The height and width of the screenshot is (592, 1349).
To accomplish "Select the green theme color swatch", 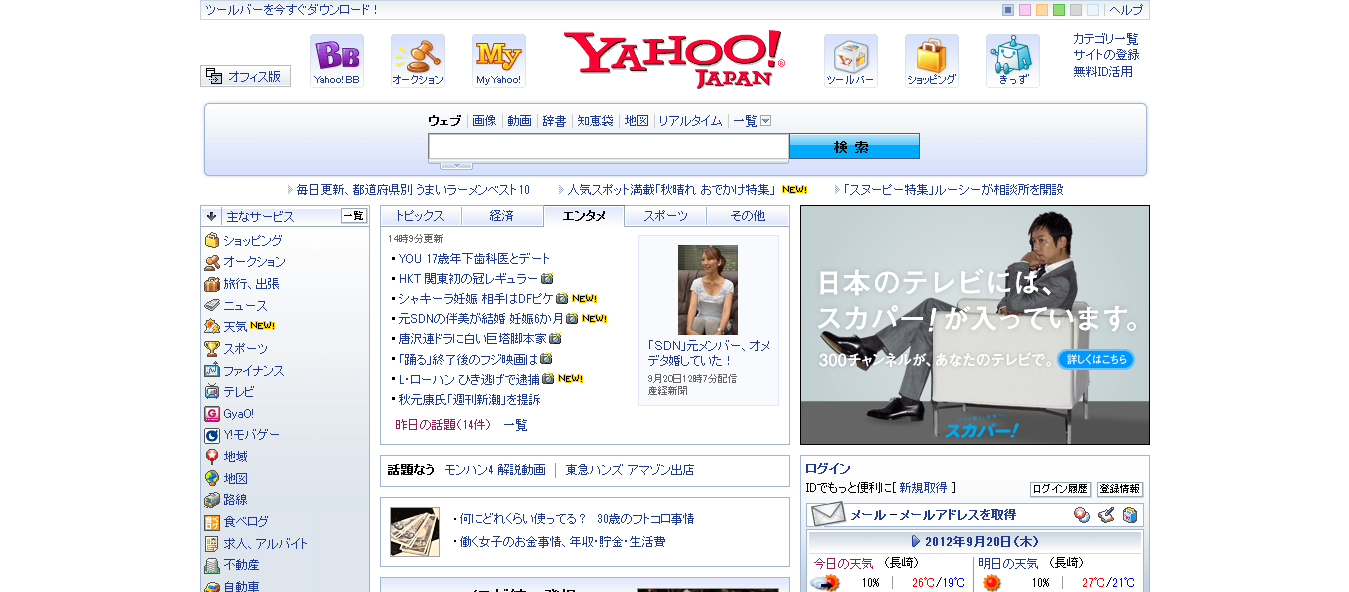I will [x=1059, y=10].
